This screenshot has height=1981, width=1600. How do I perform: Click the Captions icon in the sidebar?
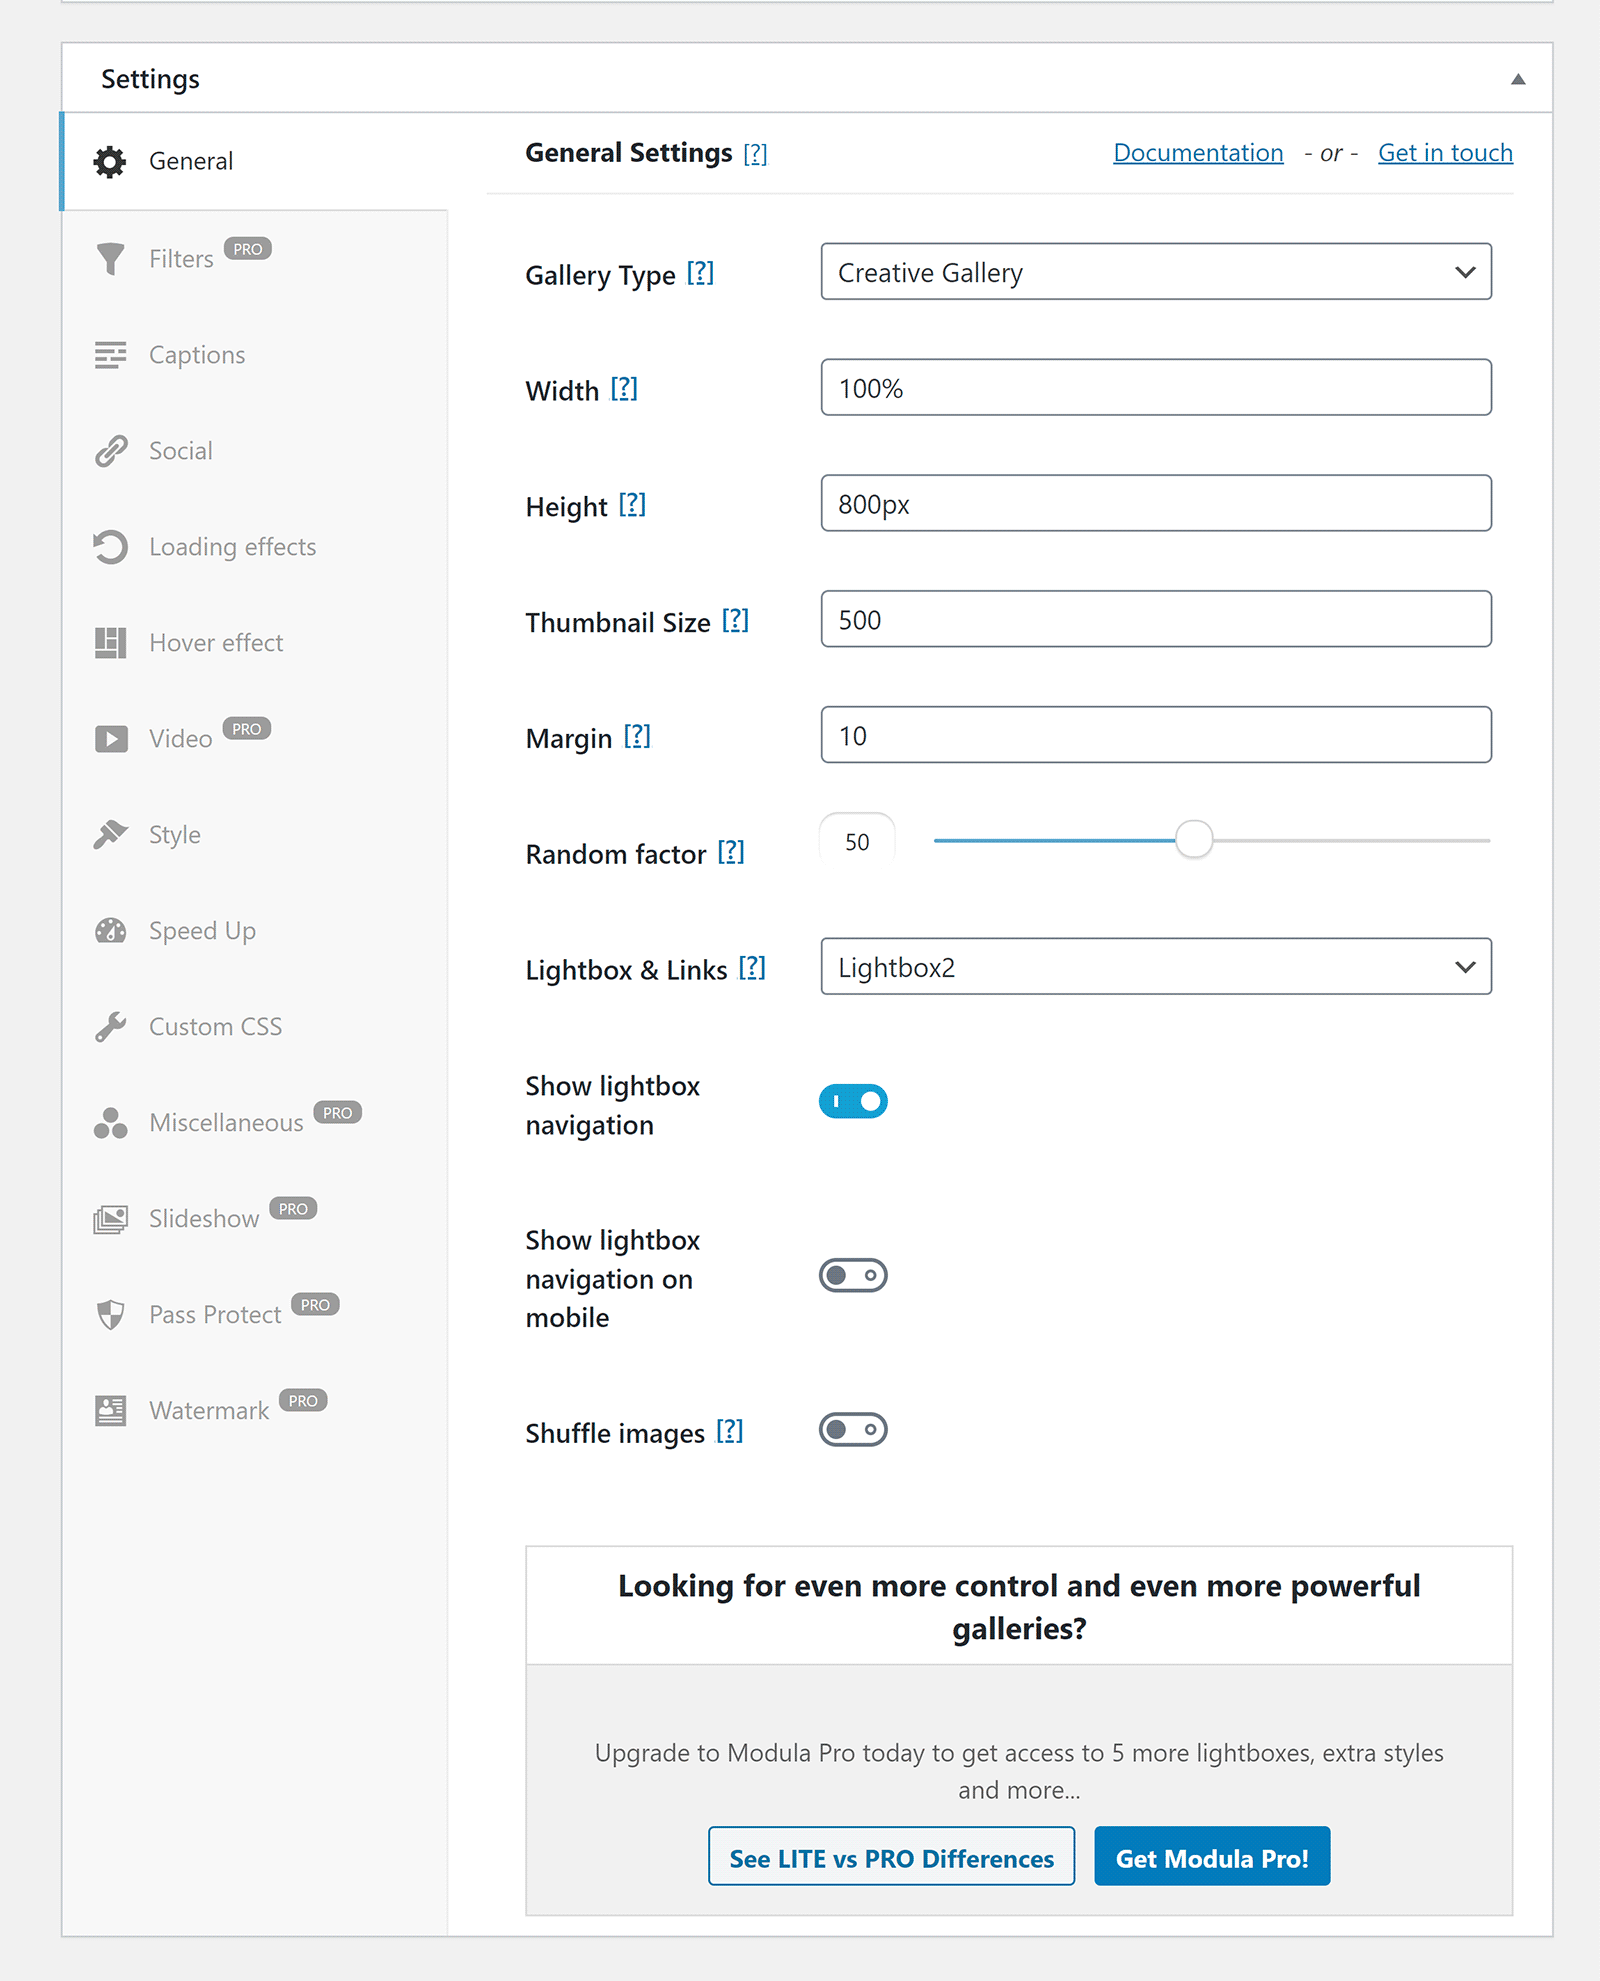pos(110,354)
